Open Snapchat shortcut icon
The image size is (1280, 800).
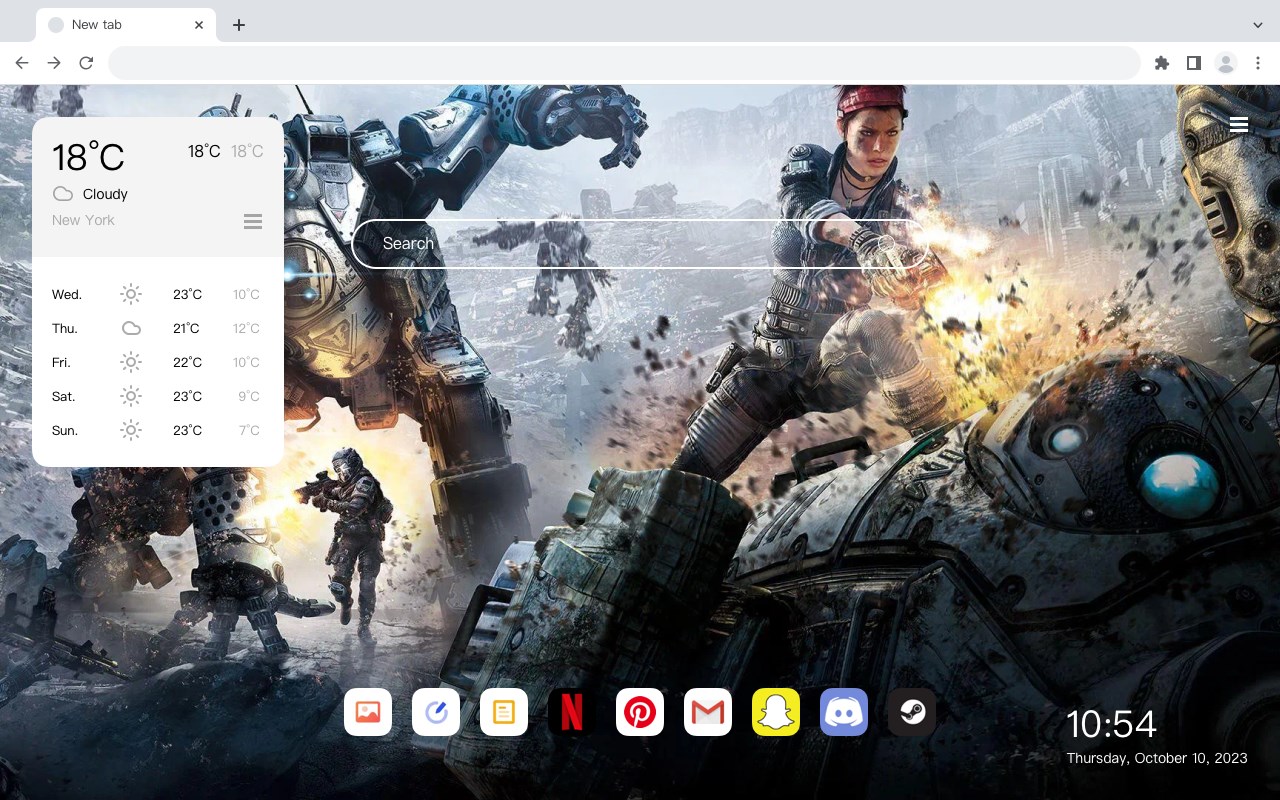pyautogui.click(x=776, y=712)
